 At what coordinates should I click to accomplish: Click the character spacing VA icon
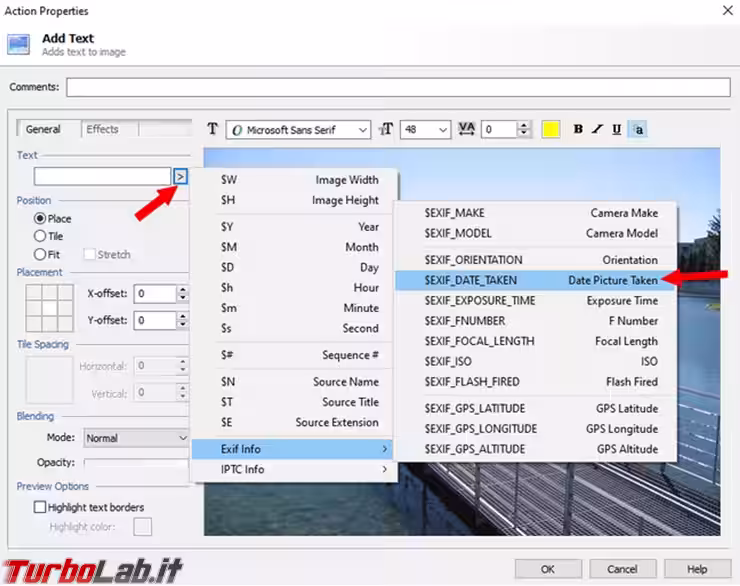pos(467,129)
